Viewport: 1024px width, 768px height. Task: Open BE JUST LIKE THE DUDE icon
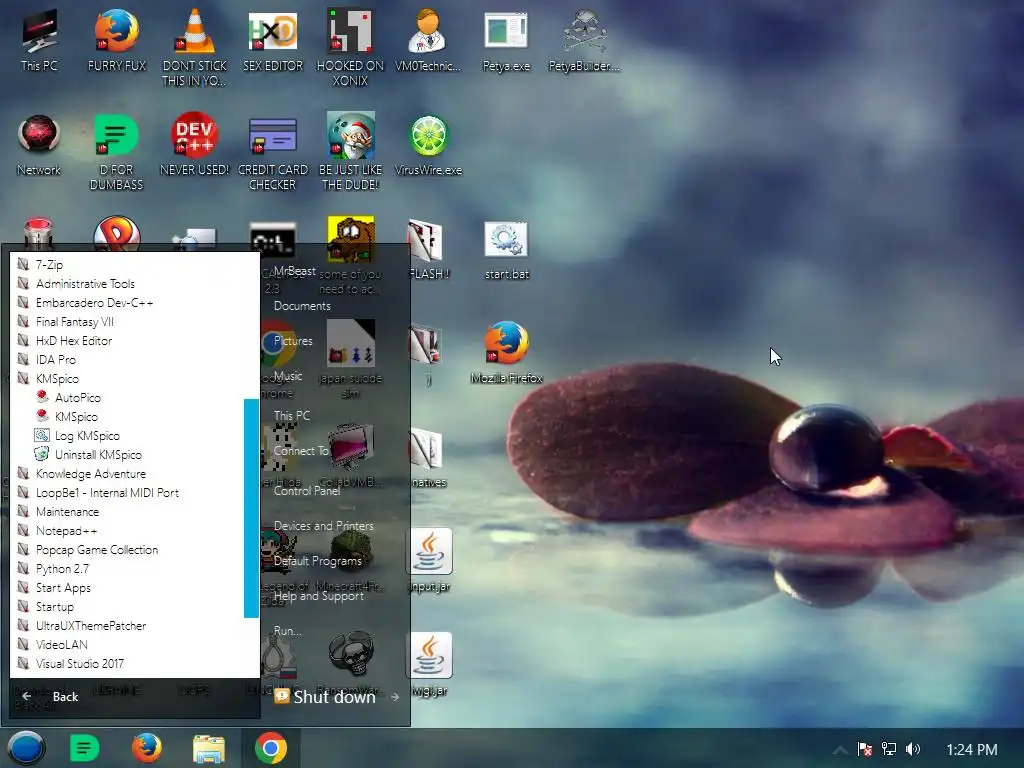[x=351, y=152]
